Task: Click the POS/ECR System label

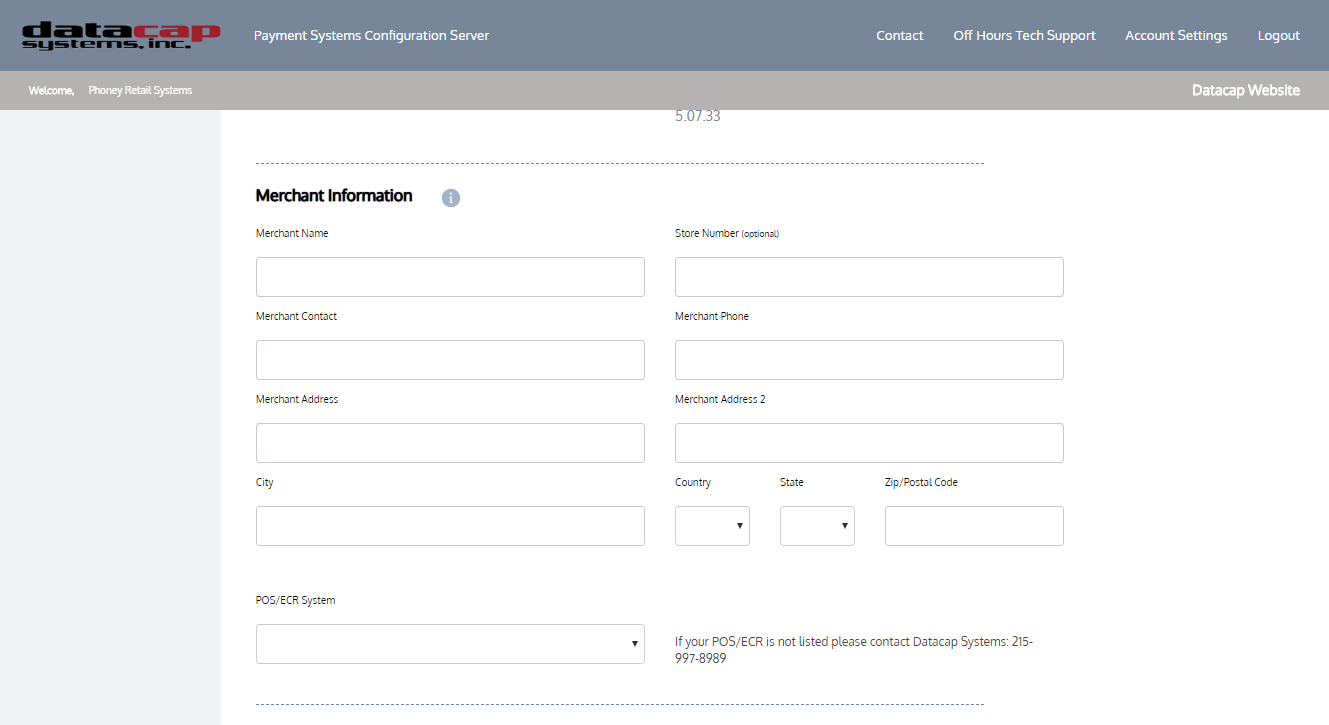Action: click(x=296, y=600)
